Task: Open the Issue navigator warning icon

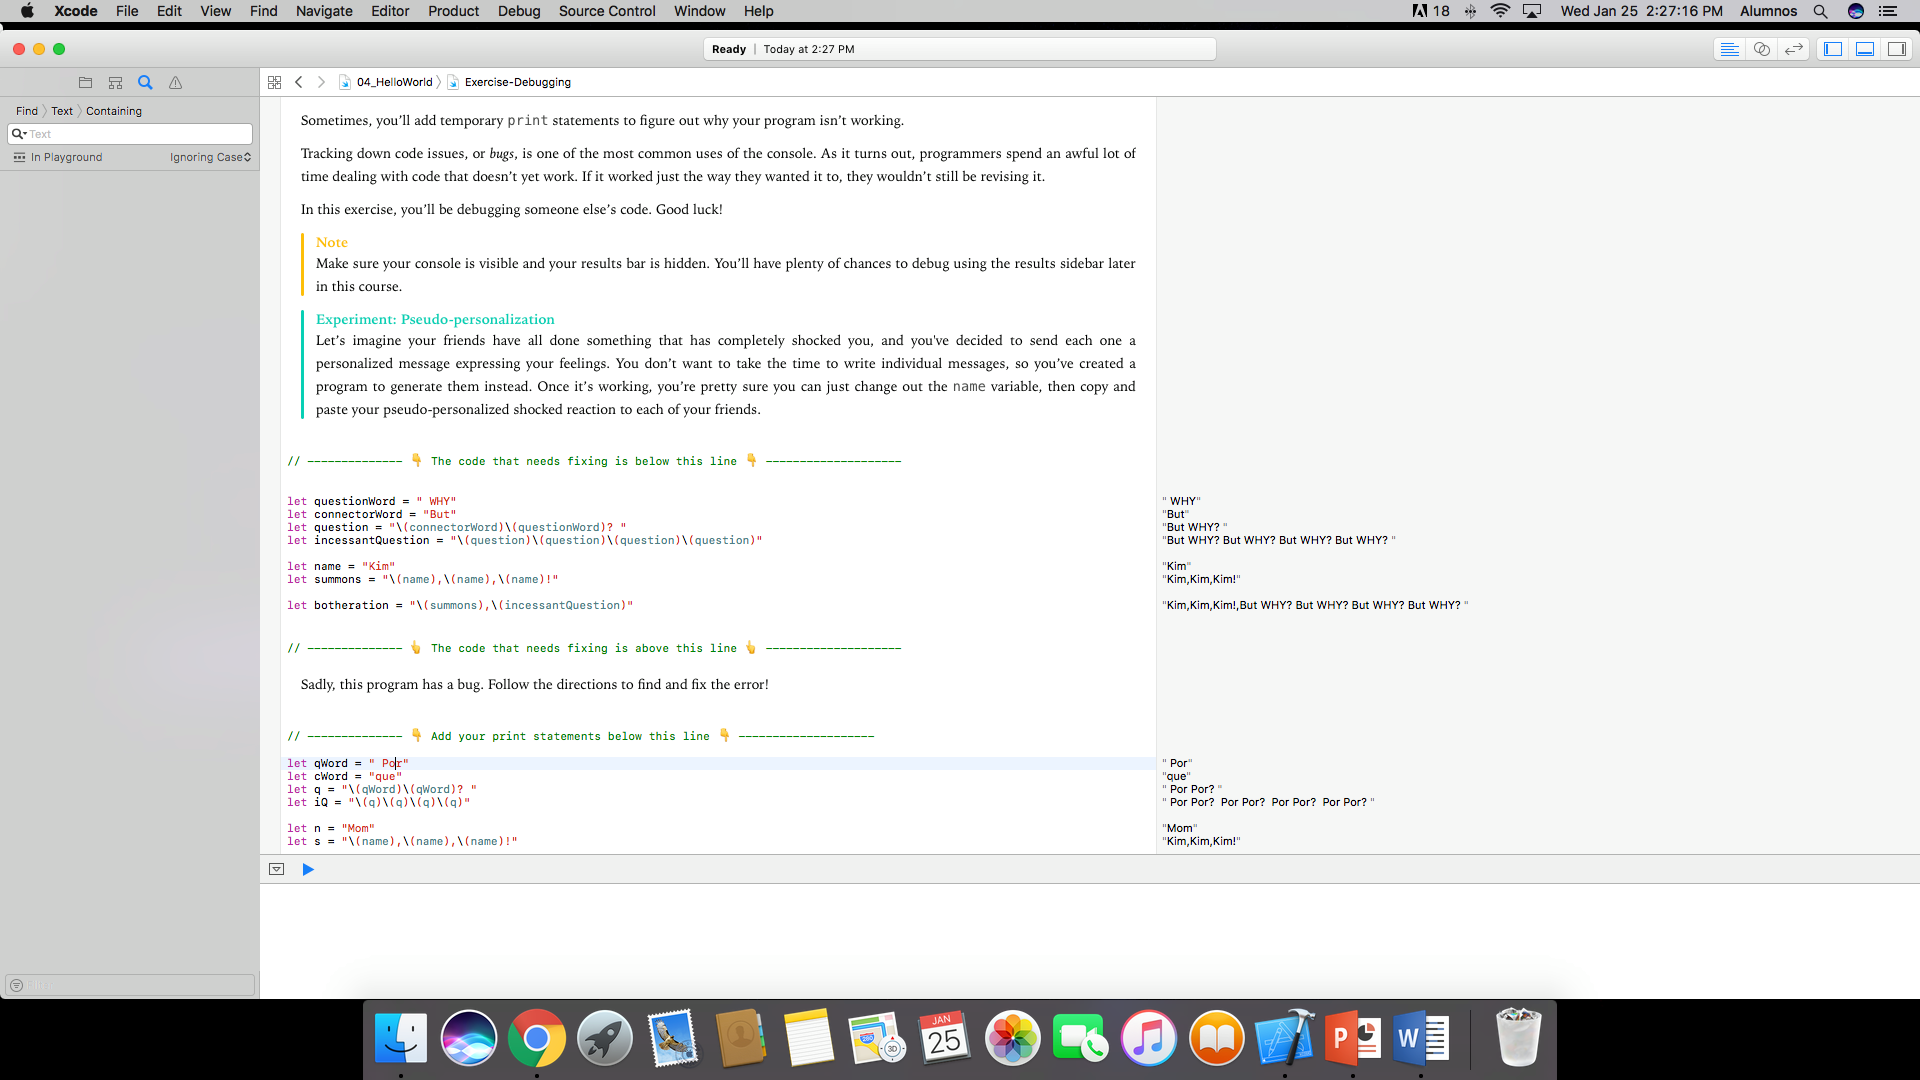Action: pyautogui.click(x=175, y=82)
